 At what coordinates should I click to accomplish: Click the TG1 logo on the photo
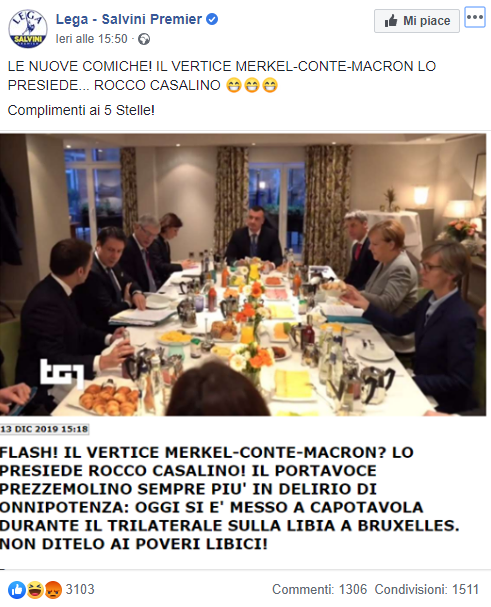click(x=62, y=373)
